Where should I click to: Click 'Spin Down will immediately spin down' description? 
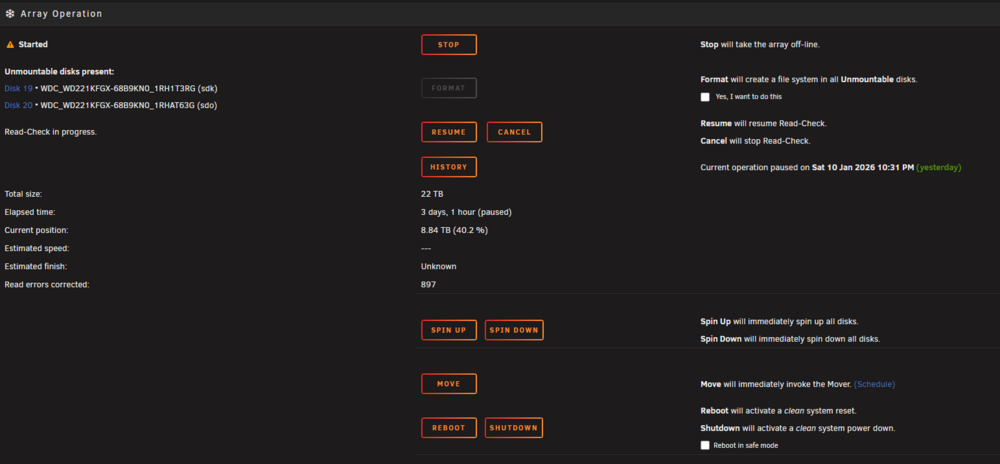[790, 339]
